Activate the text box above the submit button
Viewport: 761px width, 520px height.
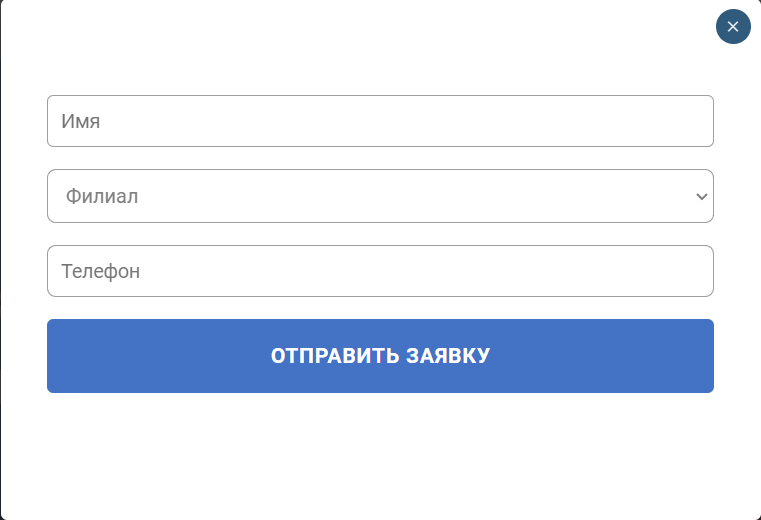(x=380, y=271)
